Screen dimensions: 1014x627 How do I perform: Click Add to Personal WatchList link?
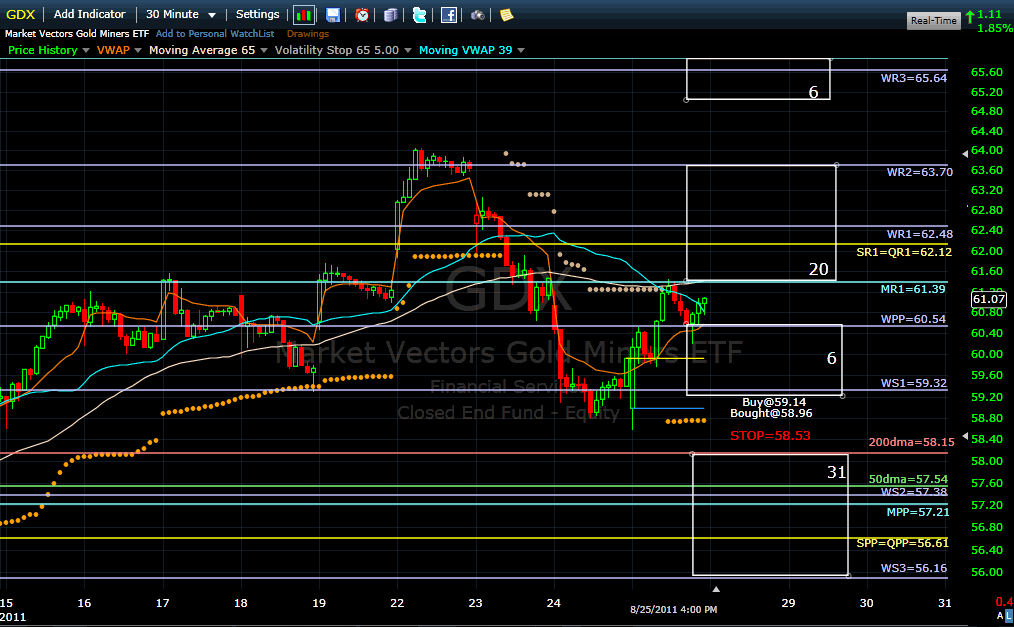point(215,34)
